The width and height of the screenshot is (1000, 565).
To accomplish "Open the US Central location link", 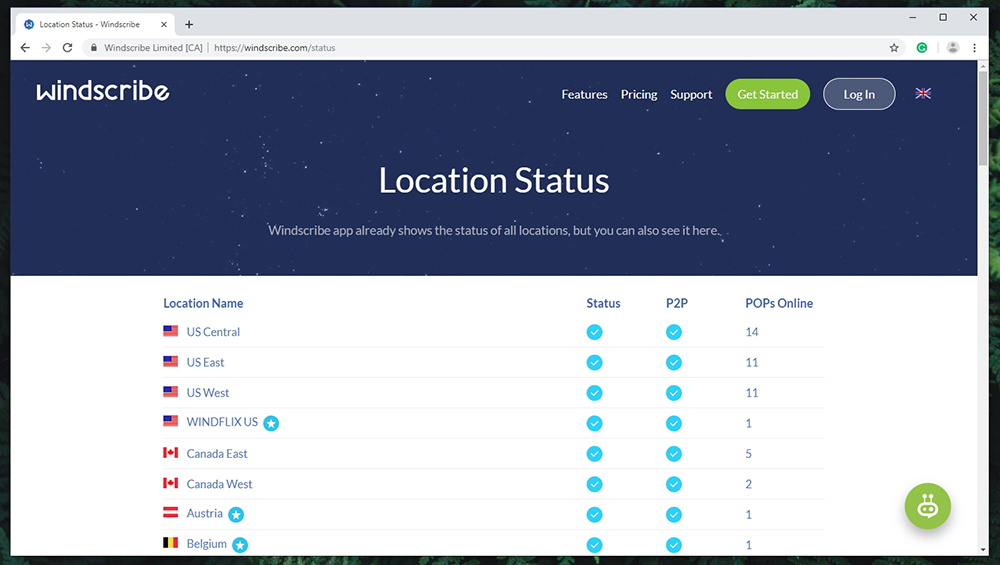I will click(x=213, y=332).
